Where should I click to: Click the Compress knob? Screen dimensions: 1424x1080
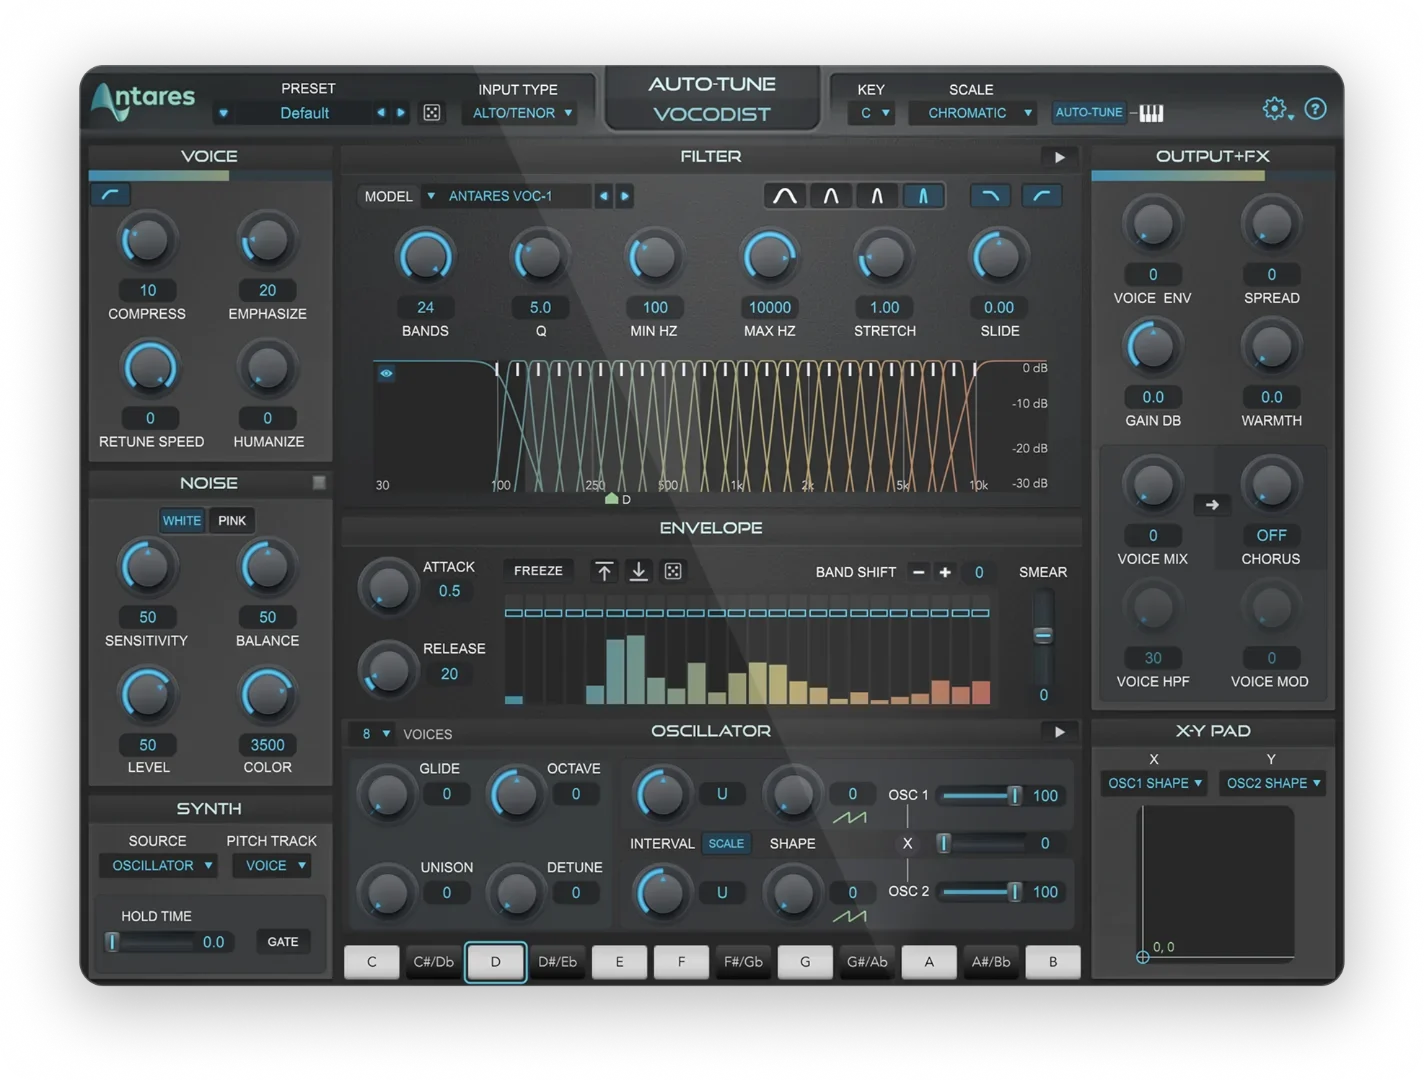pyautogui.click(x=147, y=241)
